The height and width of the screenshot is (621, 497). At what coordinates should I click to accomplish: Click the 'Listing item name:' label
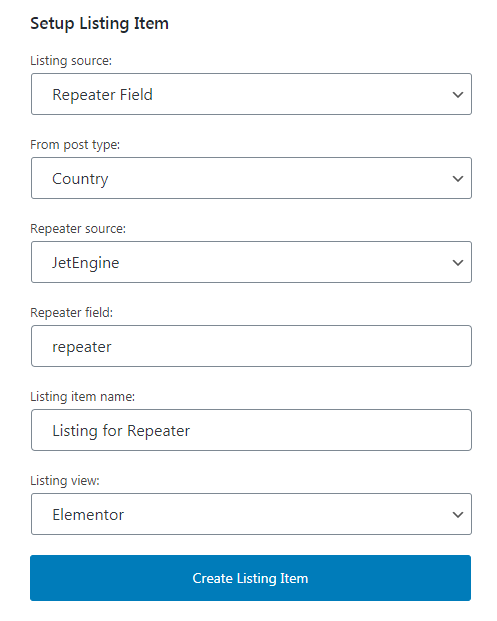82,397
